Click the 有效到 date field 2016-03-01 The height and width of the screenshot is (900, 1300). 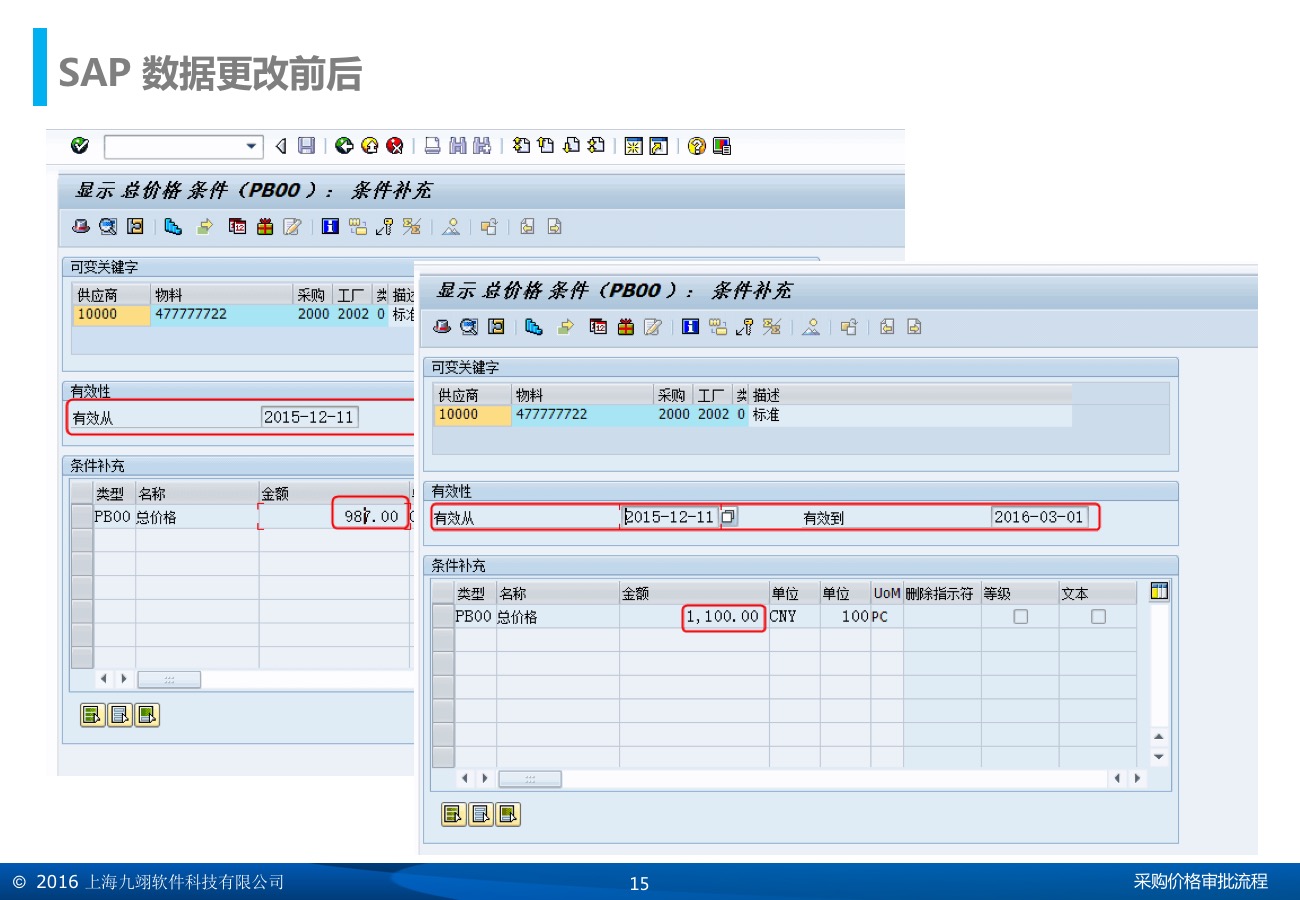(1038, 517)
